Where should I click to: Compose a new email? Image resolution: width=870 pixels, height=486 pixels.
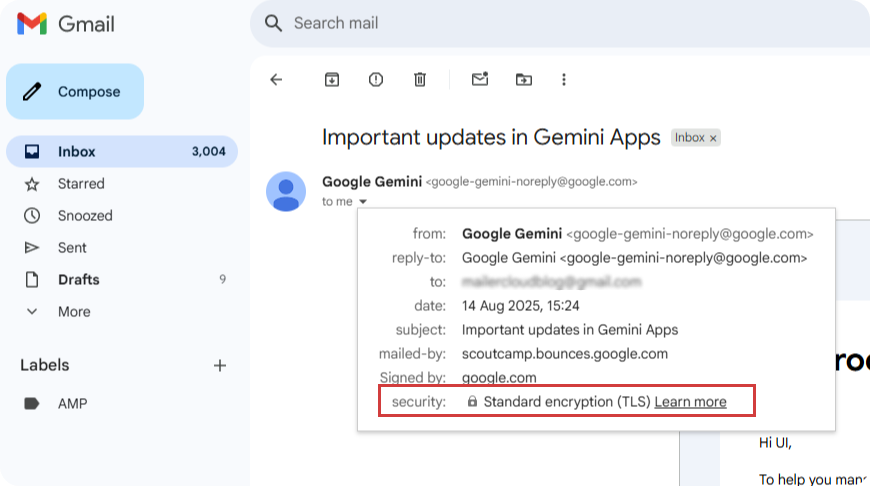75,92
